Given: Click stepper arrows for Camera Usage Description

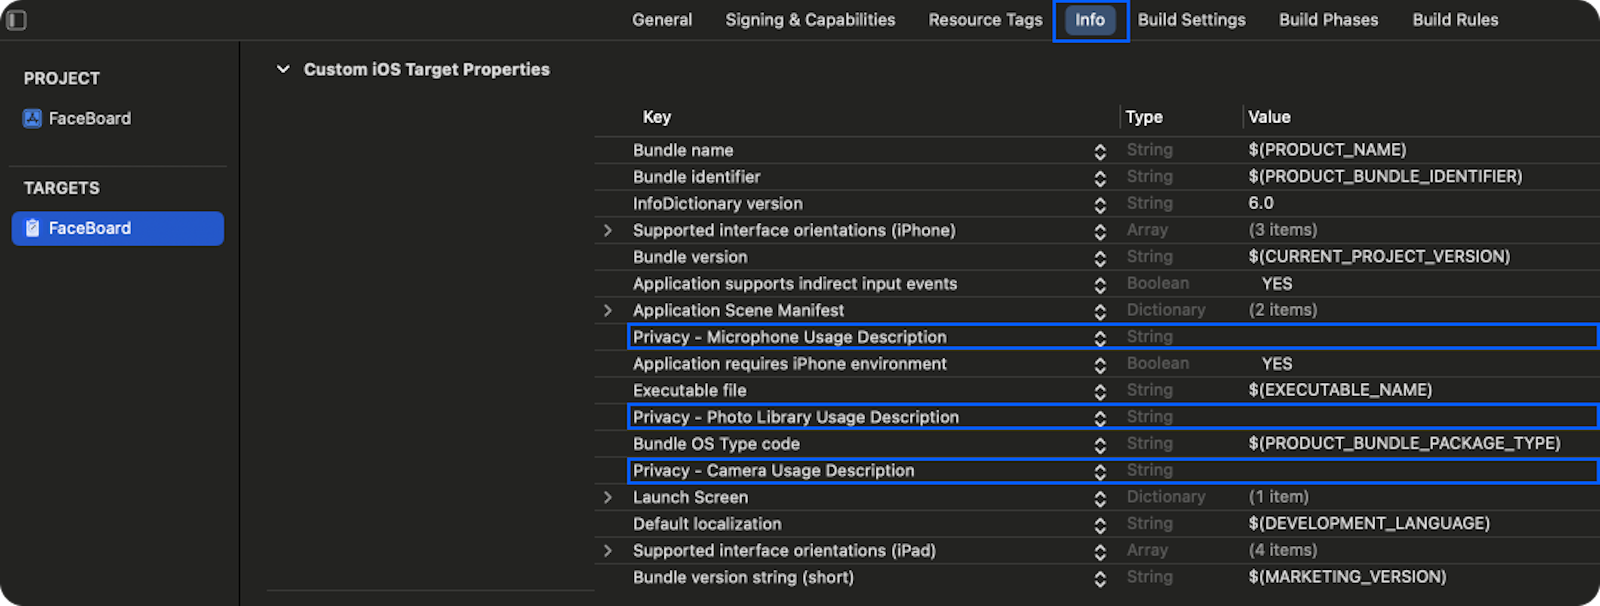Looking at the screenshot, I should [1100, 471].
